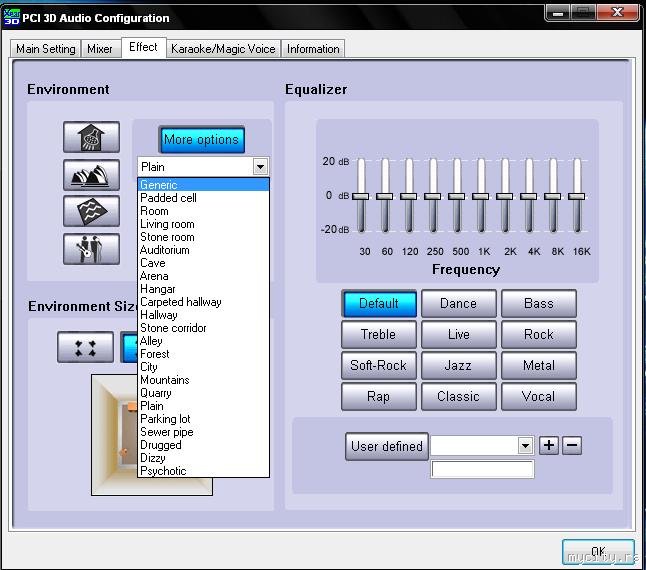Select the underwater environment icon
Image resolution: width=646 pixels, height=570 pixels.
pos(91,211)
